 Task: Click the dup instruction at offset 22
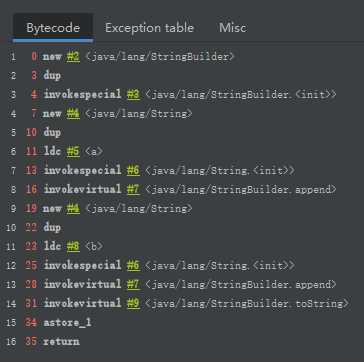pos(52,228)
